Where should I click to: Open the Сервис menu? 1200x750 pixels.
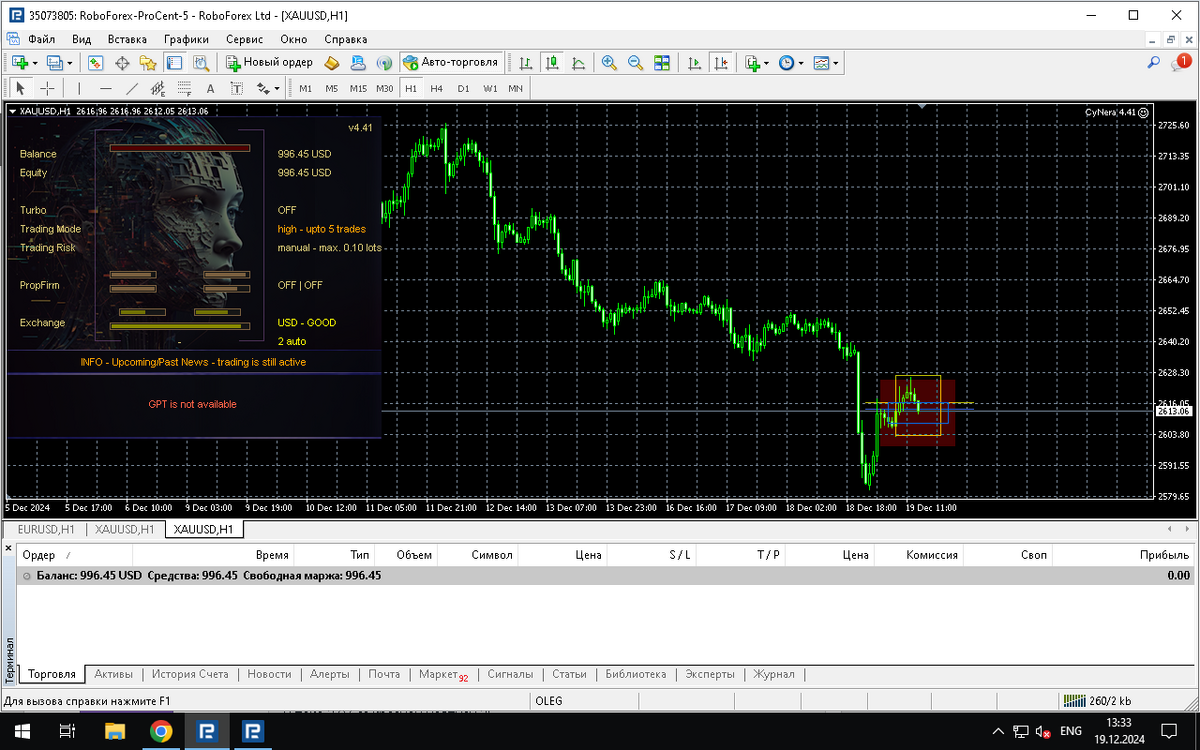coord(244,39)
